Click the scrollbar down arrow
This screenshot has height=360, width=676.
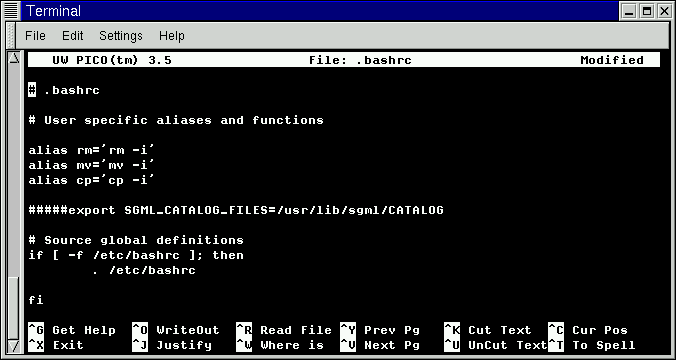pyautogui.click(x=14, y=346)
